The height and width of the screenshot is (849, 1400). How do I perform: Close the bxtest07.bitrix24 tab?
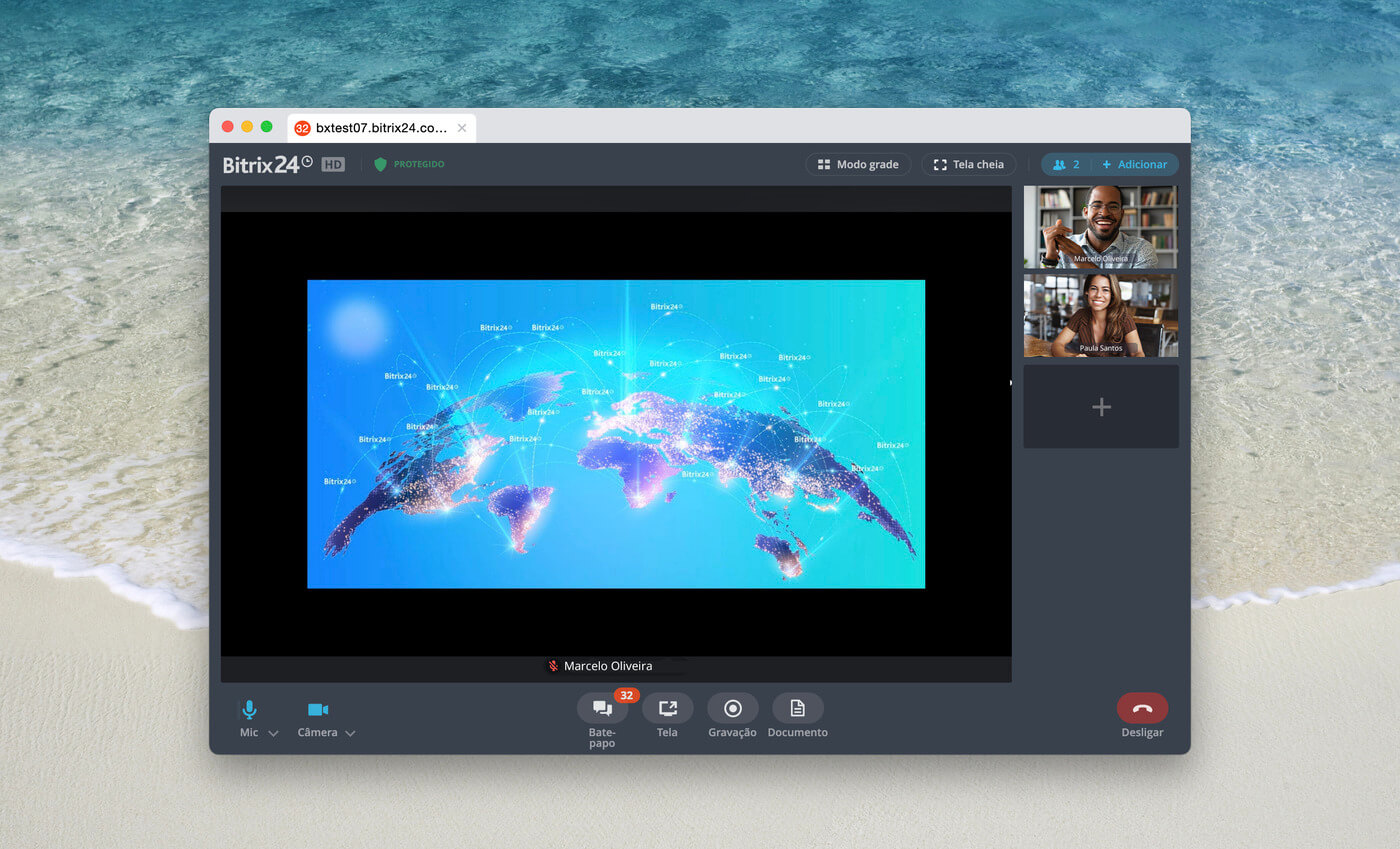point(462,128)
